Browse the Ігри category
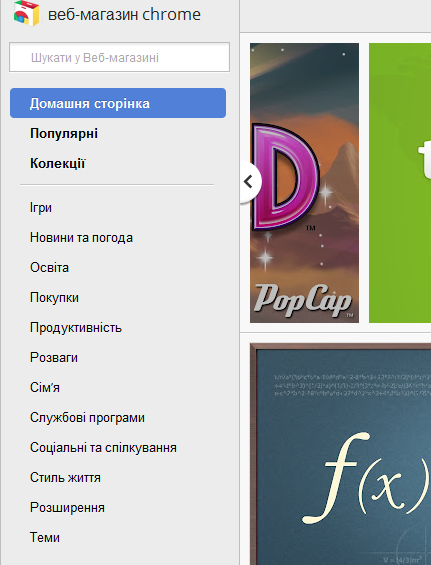Image resolution: width=431 pixels, height=565 pixels. click(41, 208)
